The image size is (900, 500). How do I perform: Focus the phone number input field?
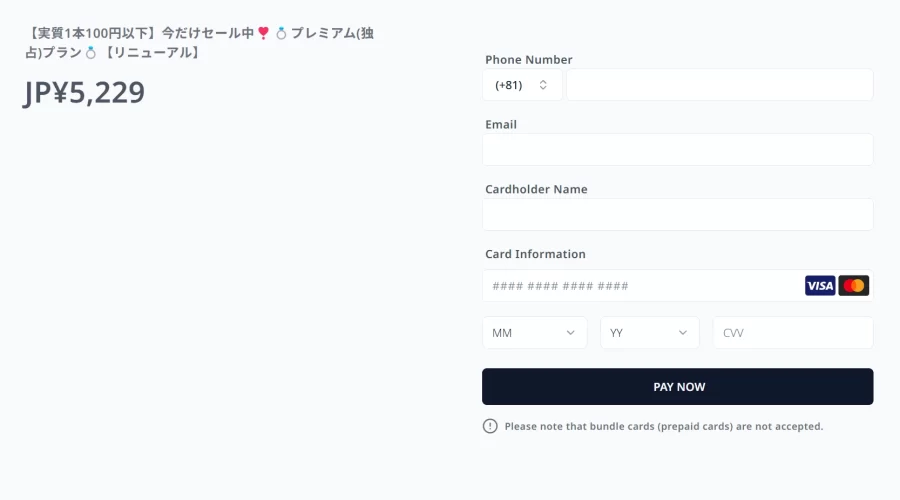click(720, 85)
